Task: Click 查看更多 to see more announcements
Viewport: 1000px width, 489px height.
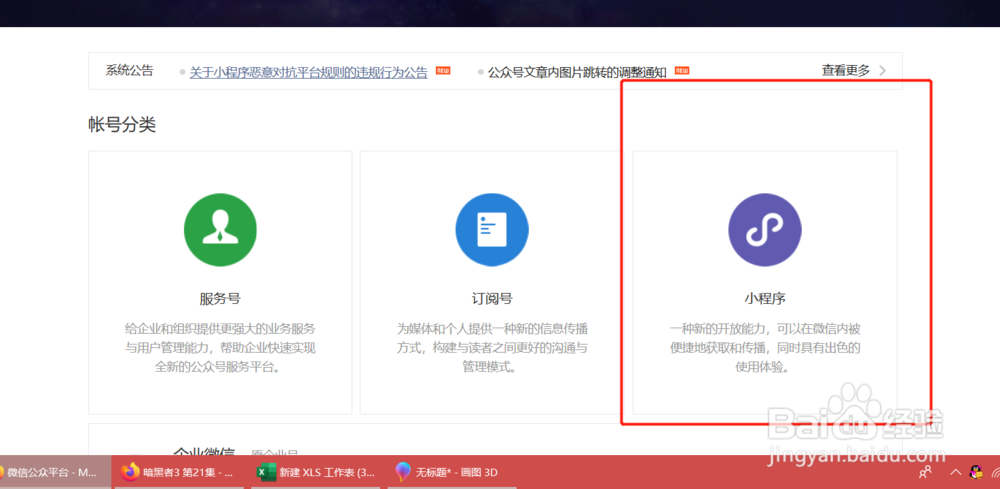Action: 846,71
